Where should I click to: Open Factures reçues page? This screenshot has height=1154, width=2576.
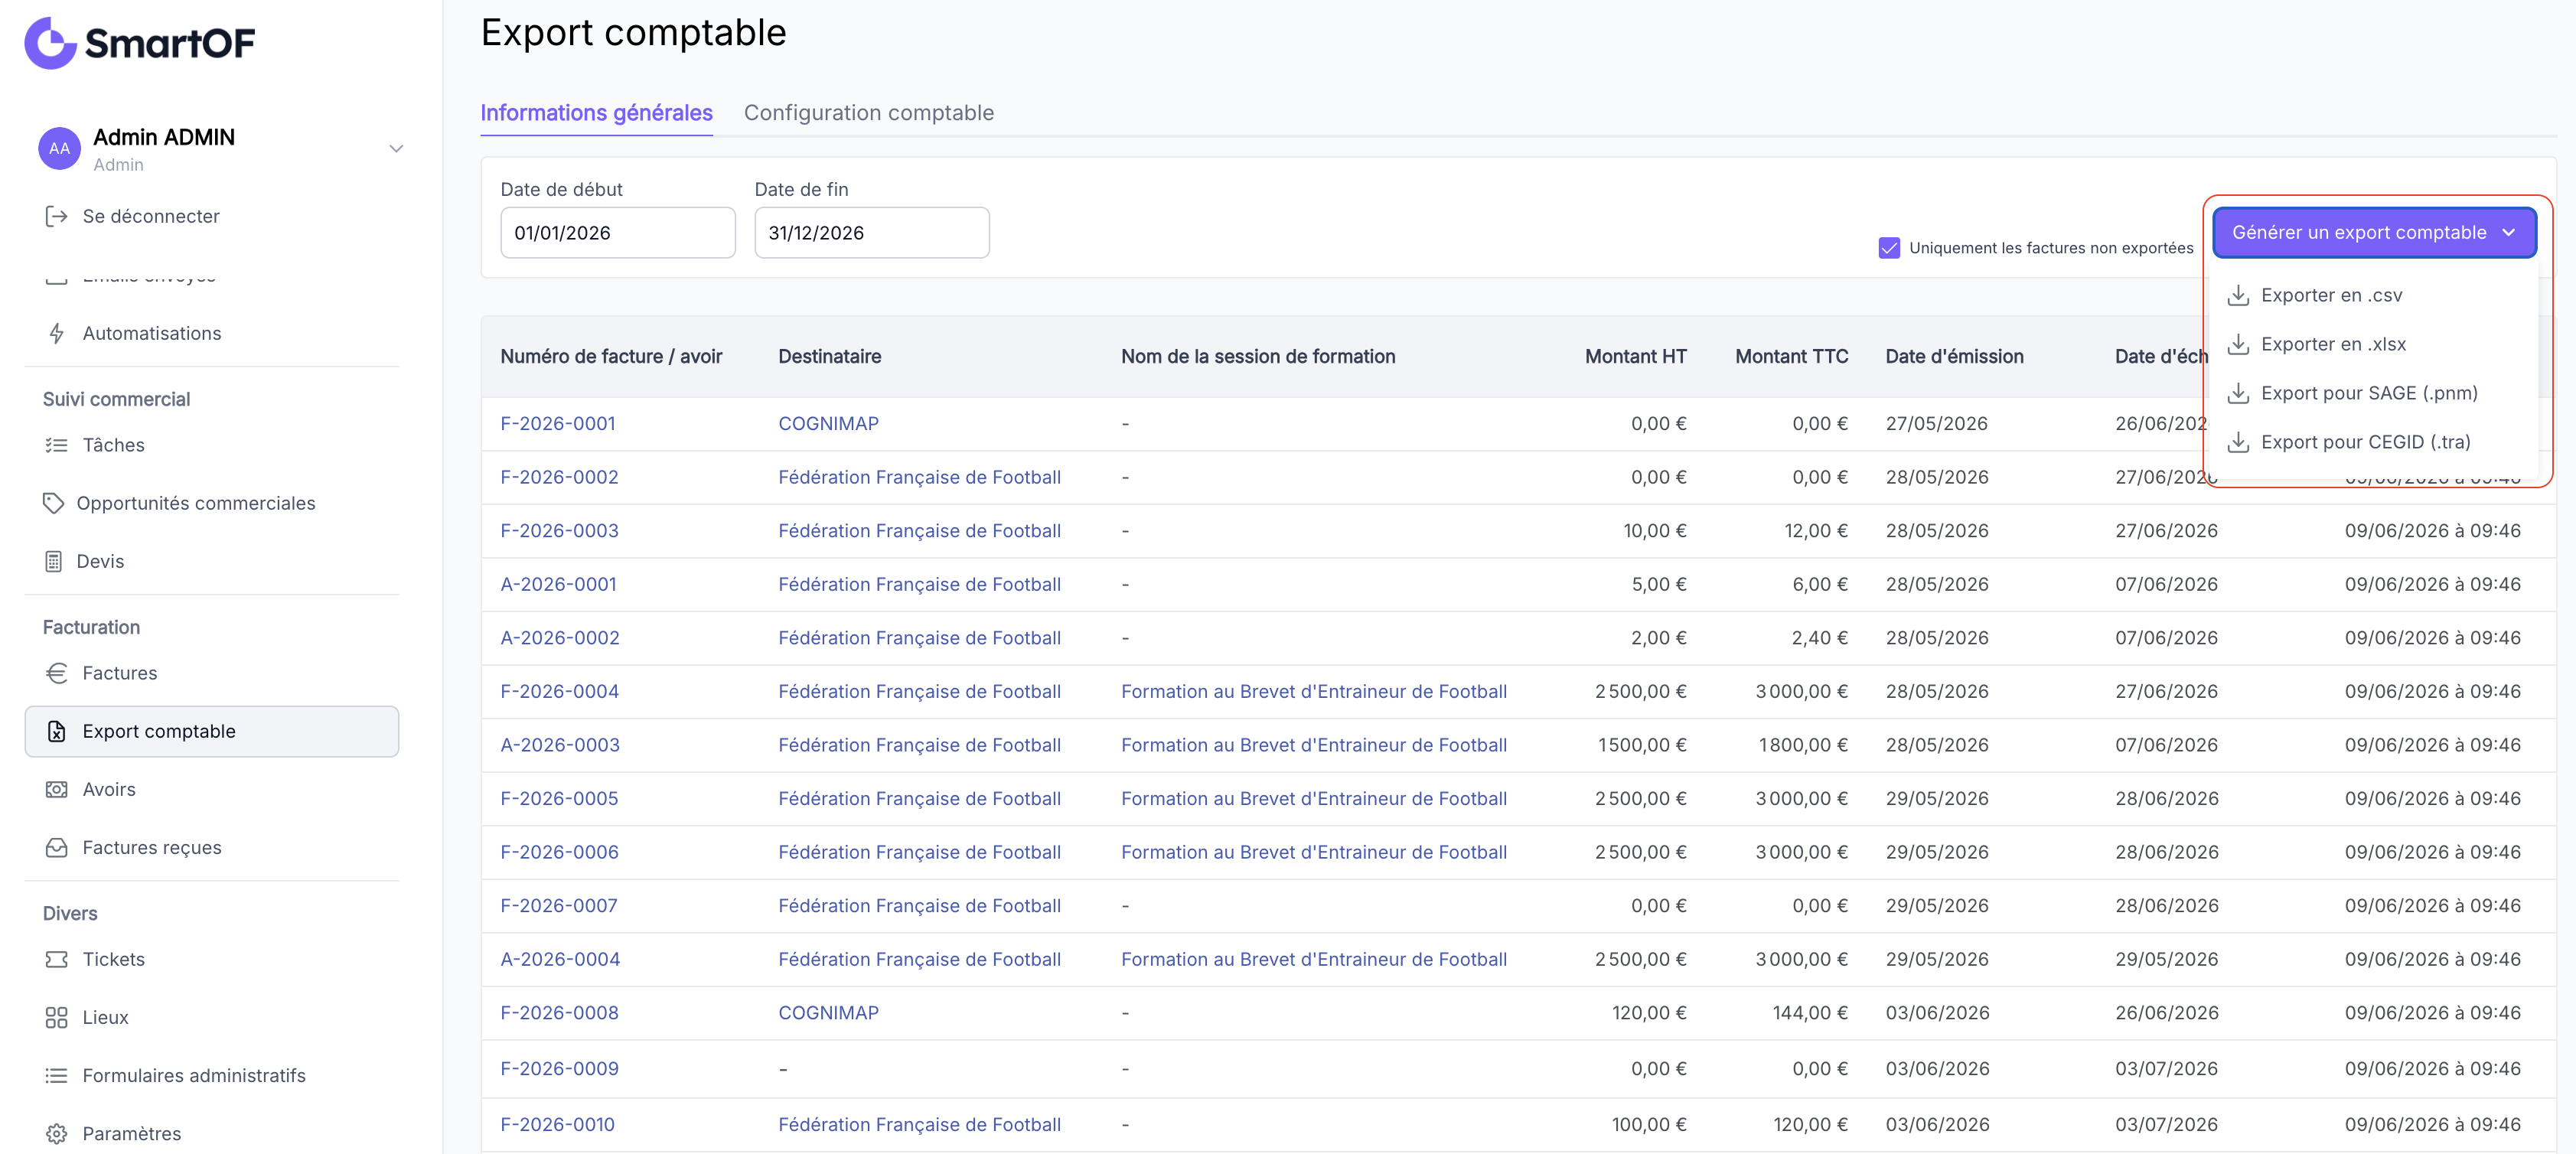coord(151,847)
